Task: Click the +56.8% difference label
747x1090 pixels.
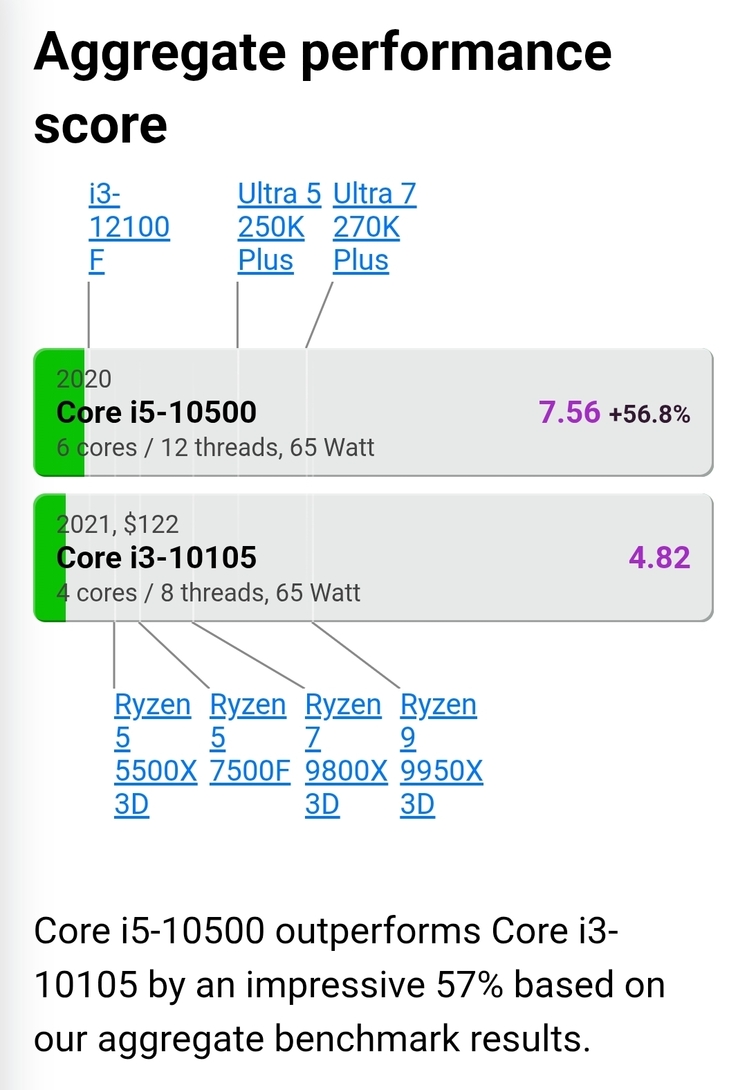Action: click(650, 414)
